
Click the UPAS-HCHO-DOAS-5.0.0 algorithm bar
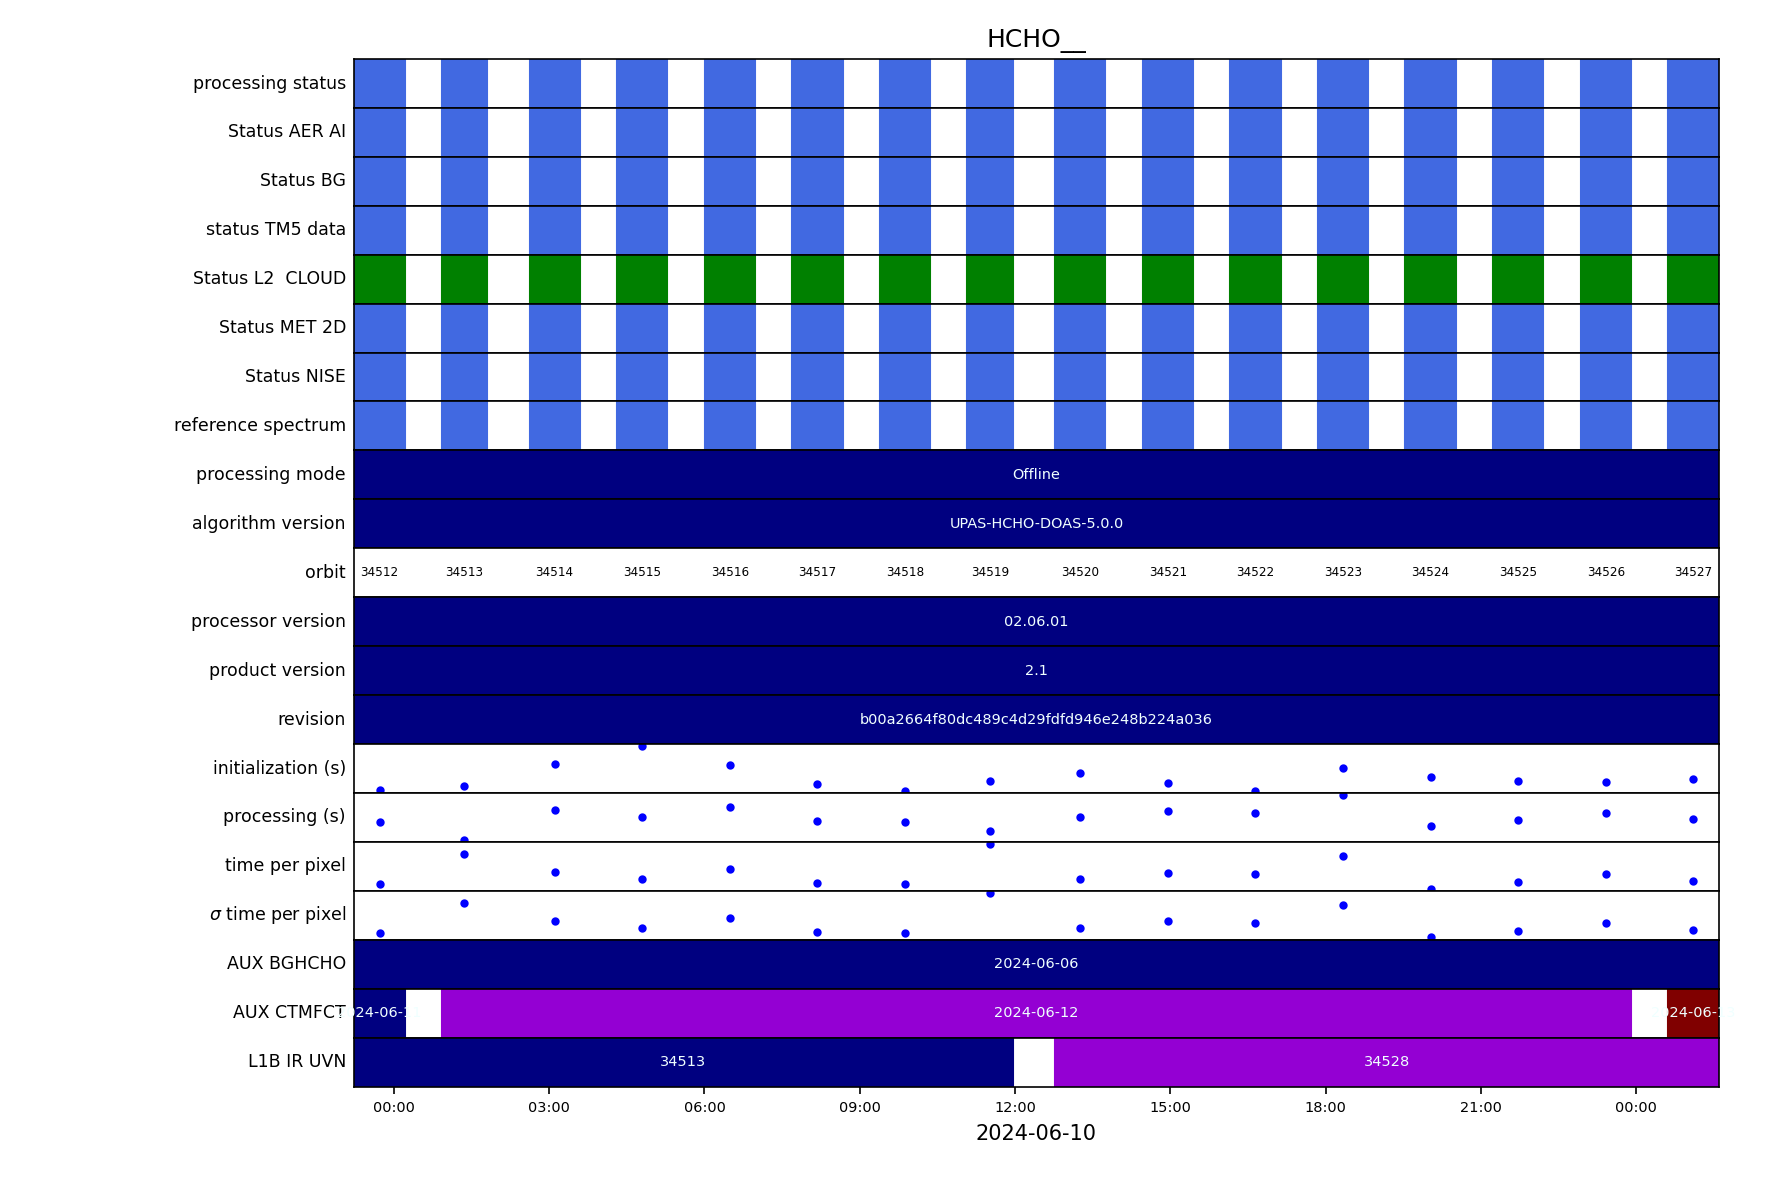click(1036, 524)
